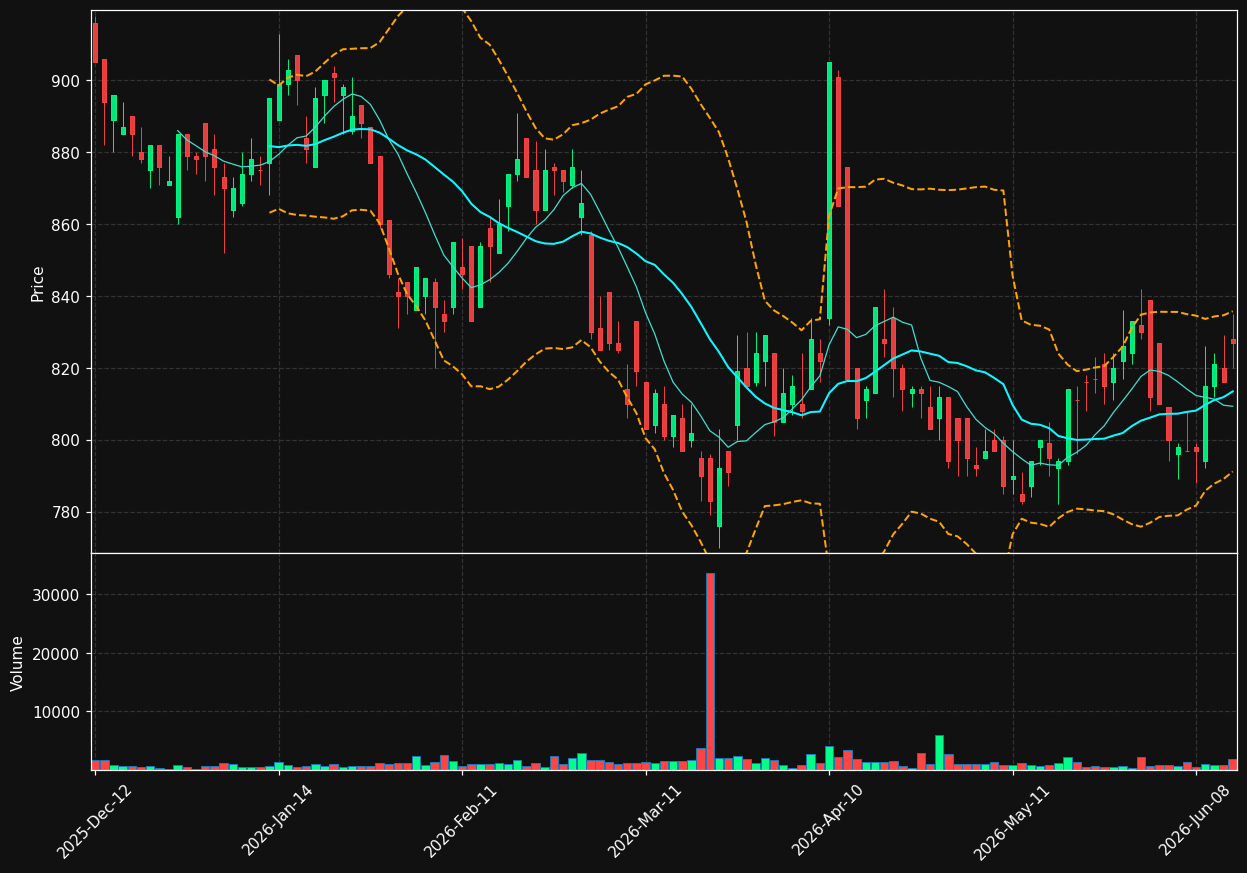The image size is (1247, 873).
Task: Click the 2026-Mar-11 date label
Action: click(x=645, y=821)
